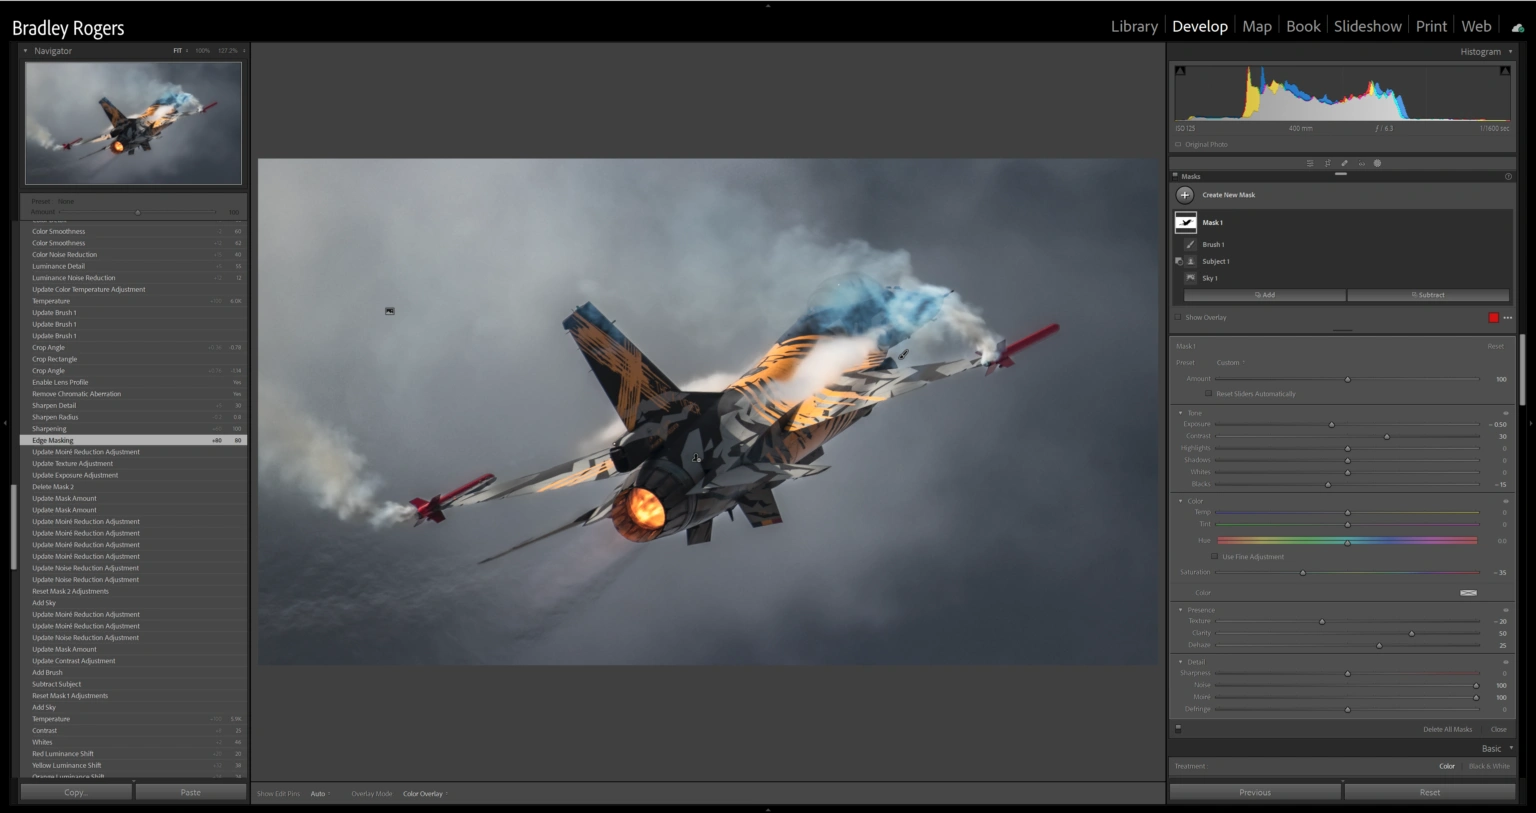Collapse the Presence section triangle
Viewport: 1536px width, 813px height.
point(1180,610)
